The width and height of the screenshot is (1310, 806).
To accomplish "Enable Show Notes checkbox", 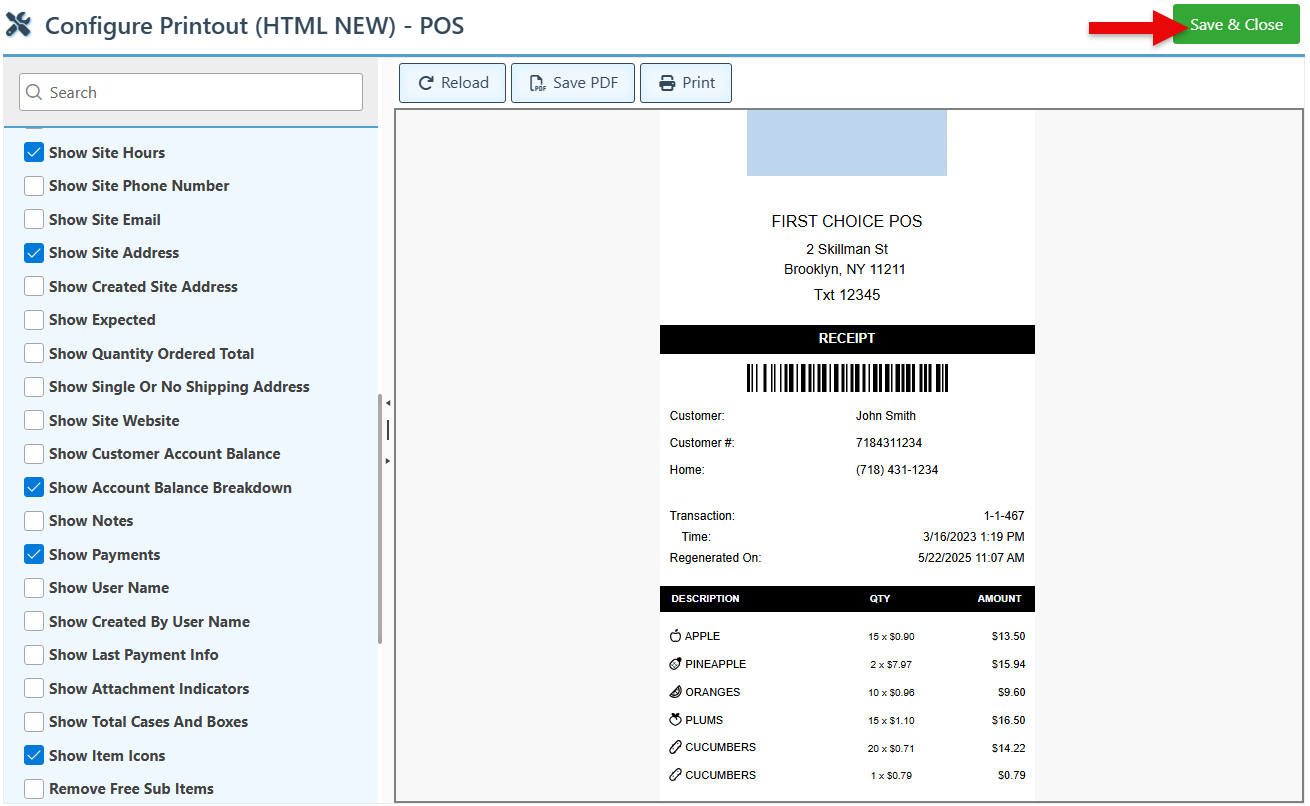I will point(34,521).
